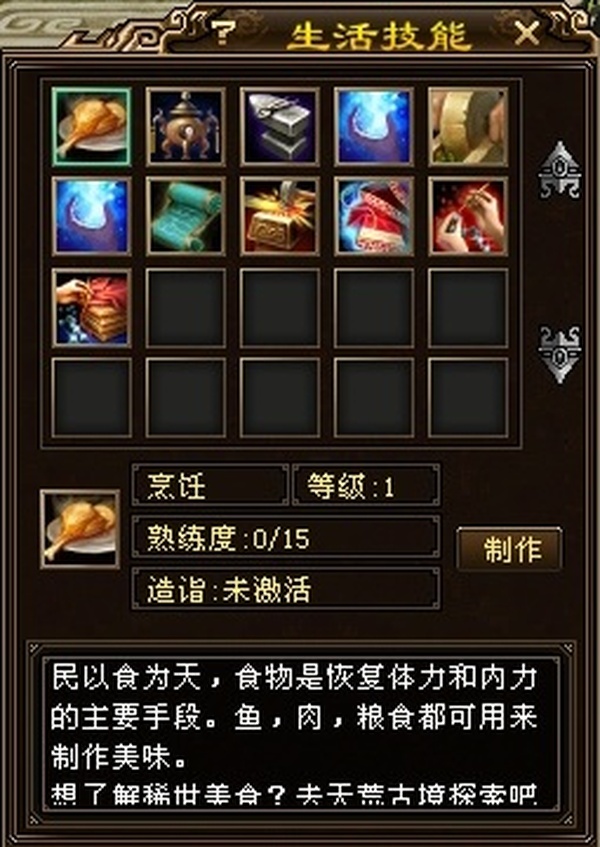This screenshot has width=600, height=847.
Task: Select the roast chicken cooking skill icon
Action: 91,127
